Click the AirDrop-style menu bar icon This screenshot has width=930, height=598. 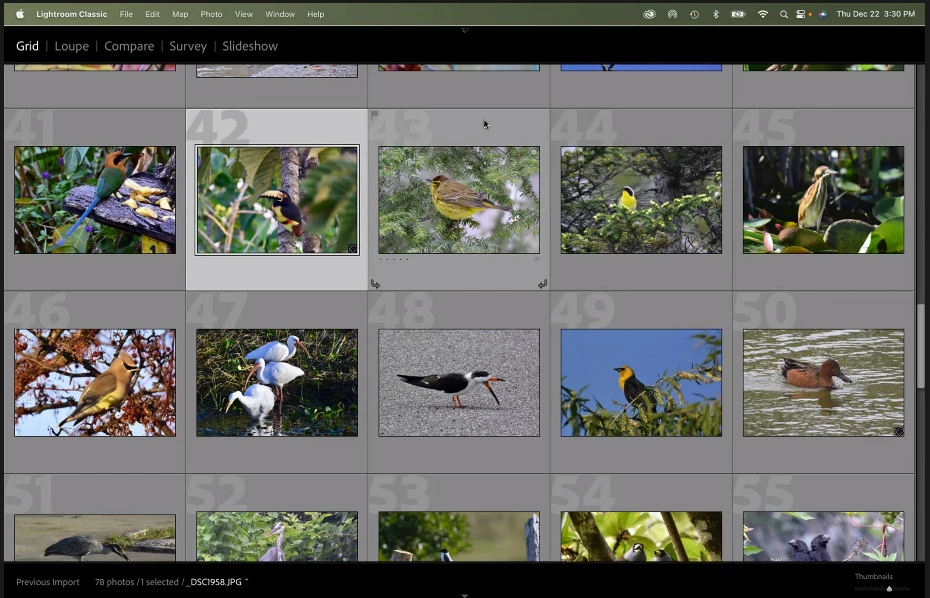672,14
